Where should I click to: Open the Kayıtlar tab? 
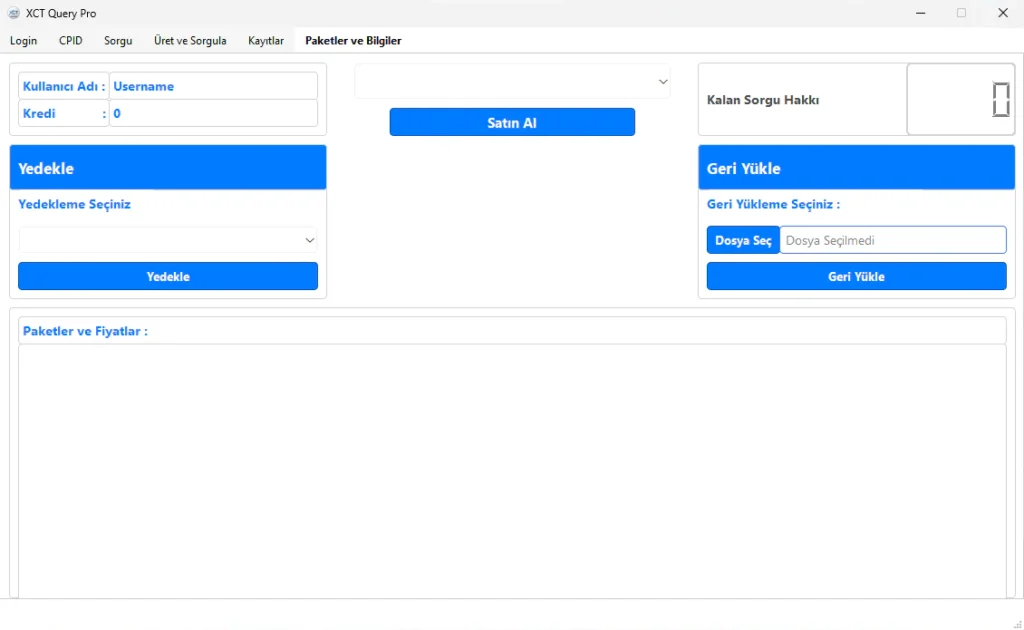click(266, 41)
